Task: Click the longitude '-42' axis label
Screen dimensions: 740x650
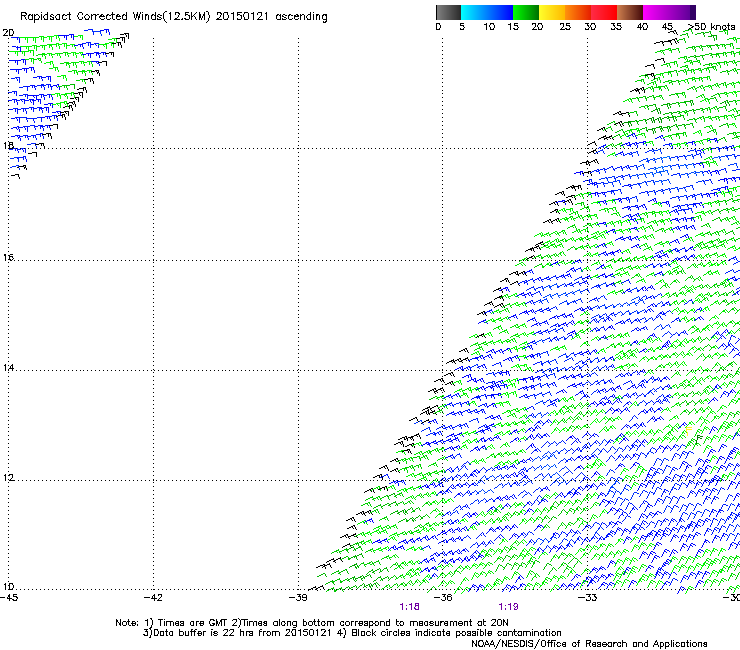Action: 153,598
